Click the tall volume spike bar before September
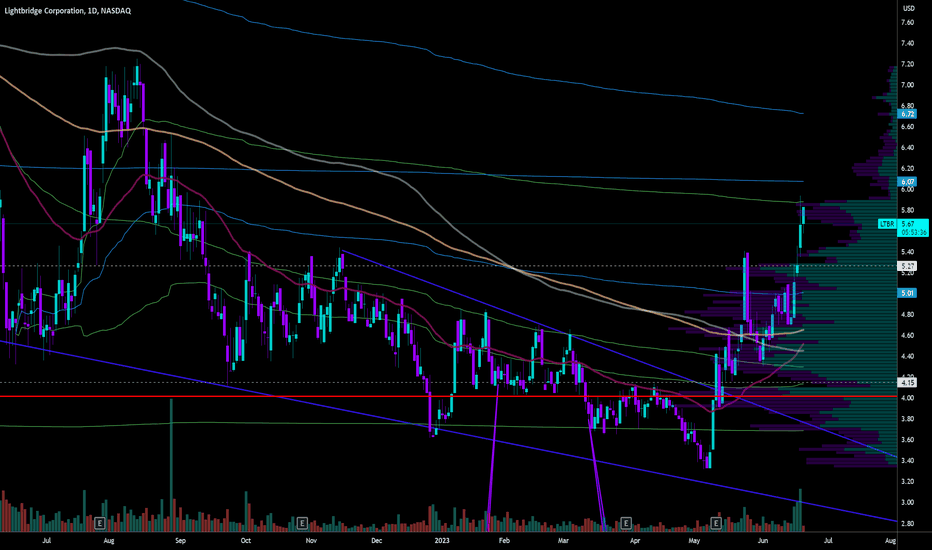Image resolution: width=932 pixels, height=550 pixels. point(171,464)
